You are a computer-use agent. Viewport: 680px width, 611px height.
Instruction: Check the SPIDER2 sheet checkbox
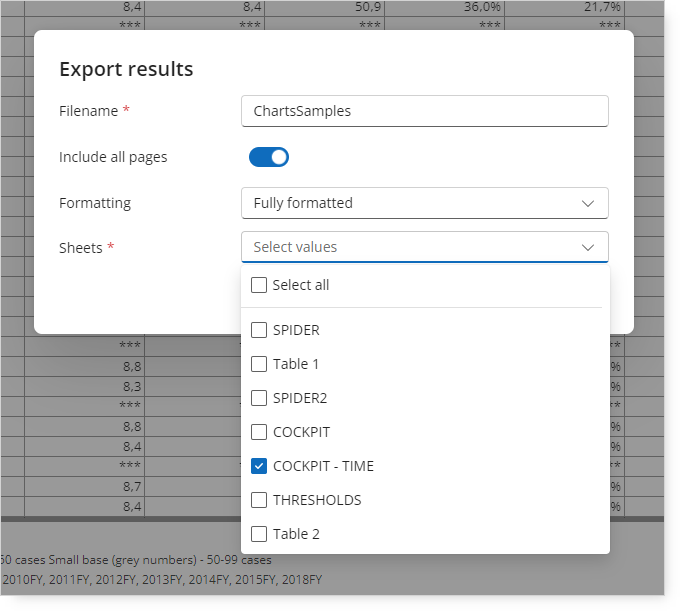pos(259,398)
